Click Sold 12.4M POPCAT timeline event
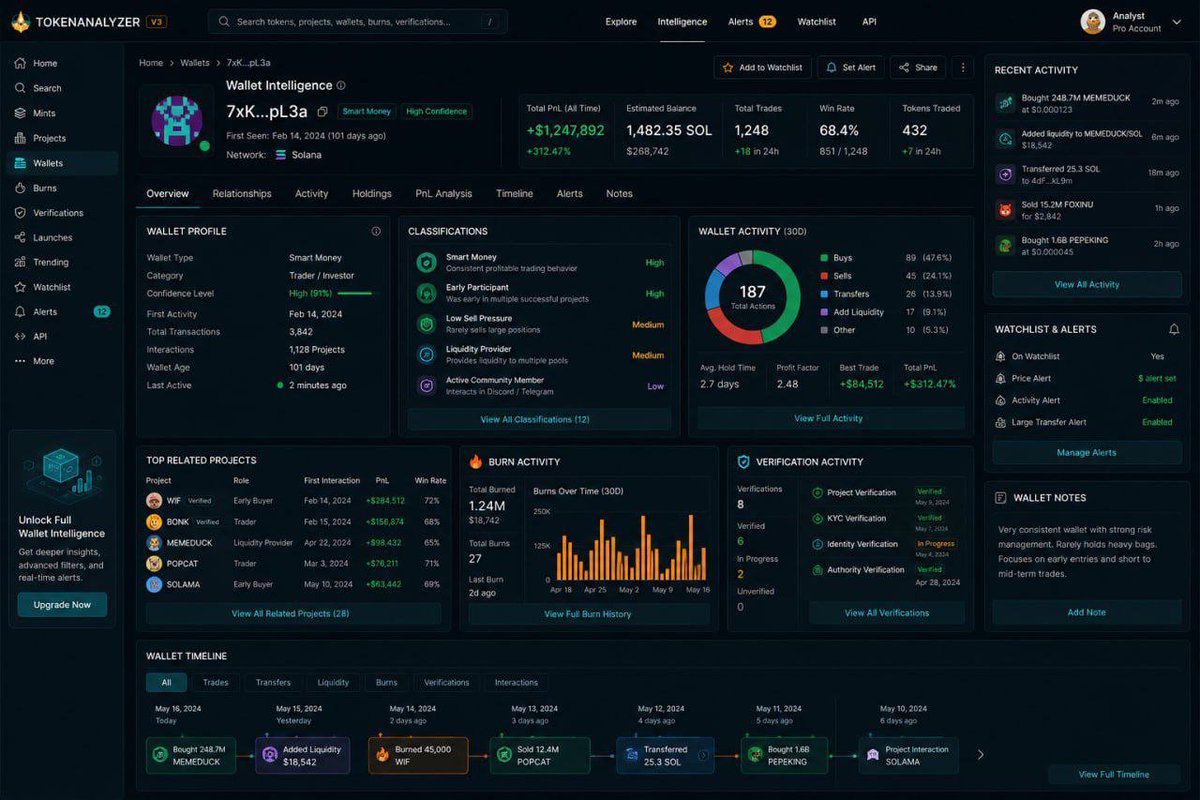Screen dimensions: 1200x800 [x=540, y=756]
